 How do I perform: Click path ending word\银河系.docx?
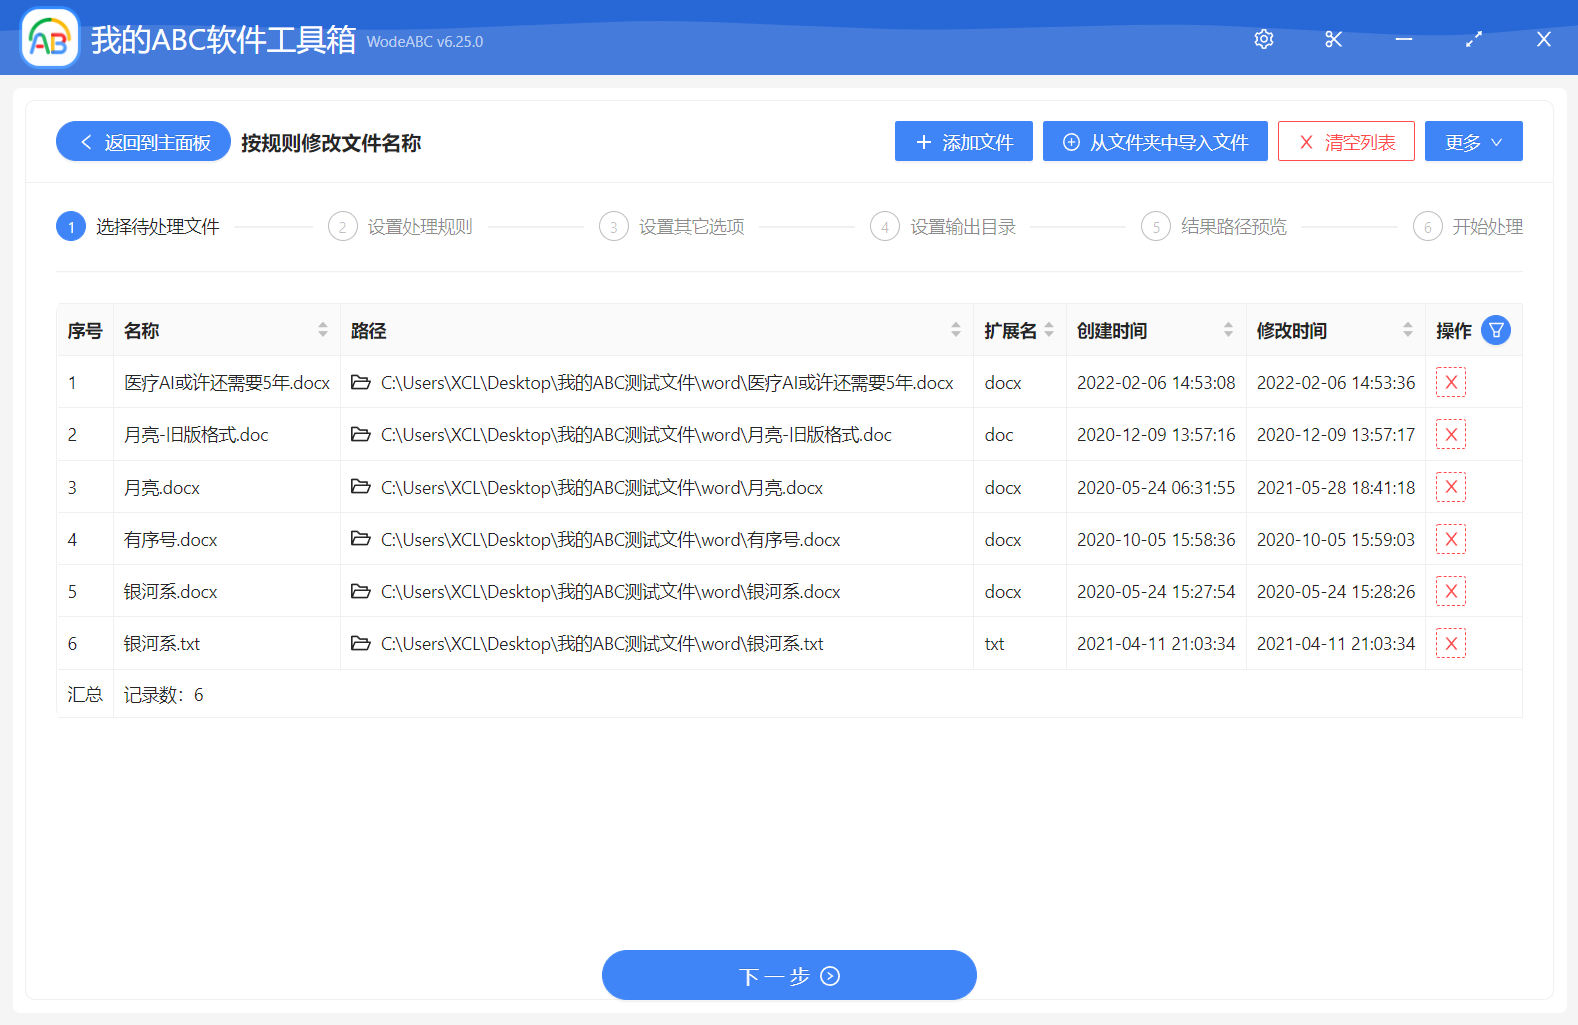pyautogui.click(x=610, y=591)
